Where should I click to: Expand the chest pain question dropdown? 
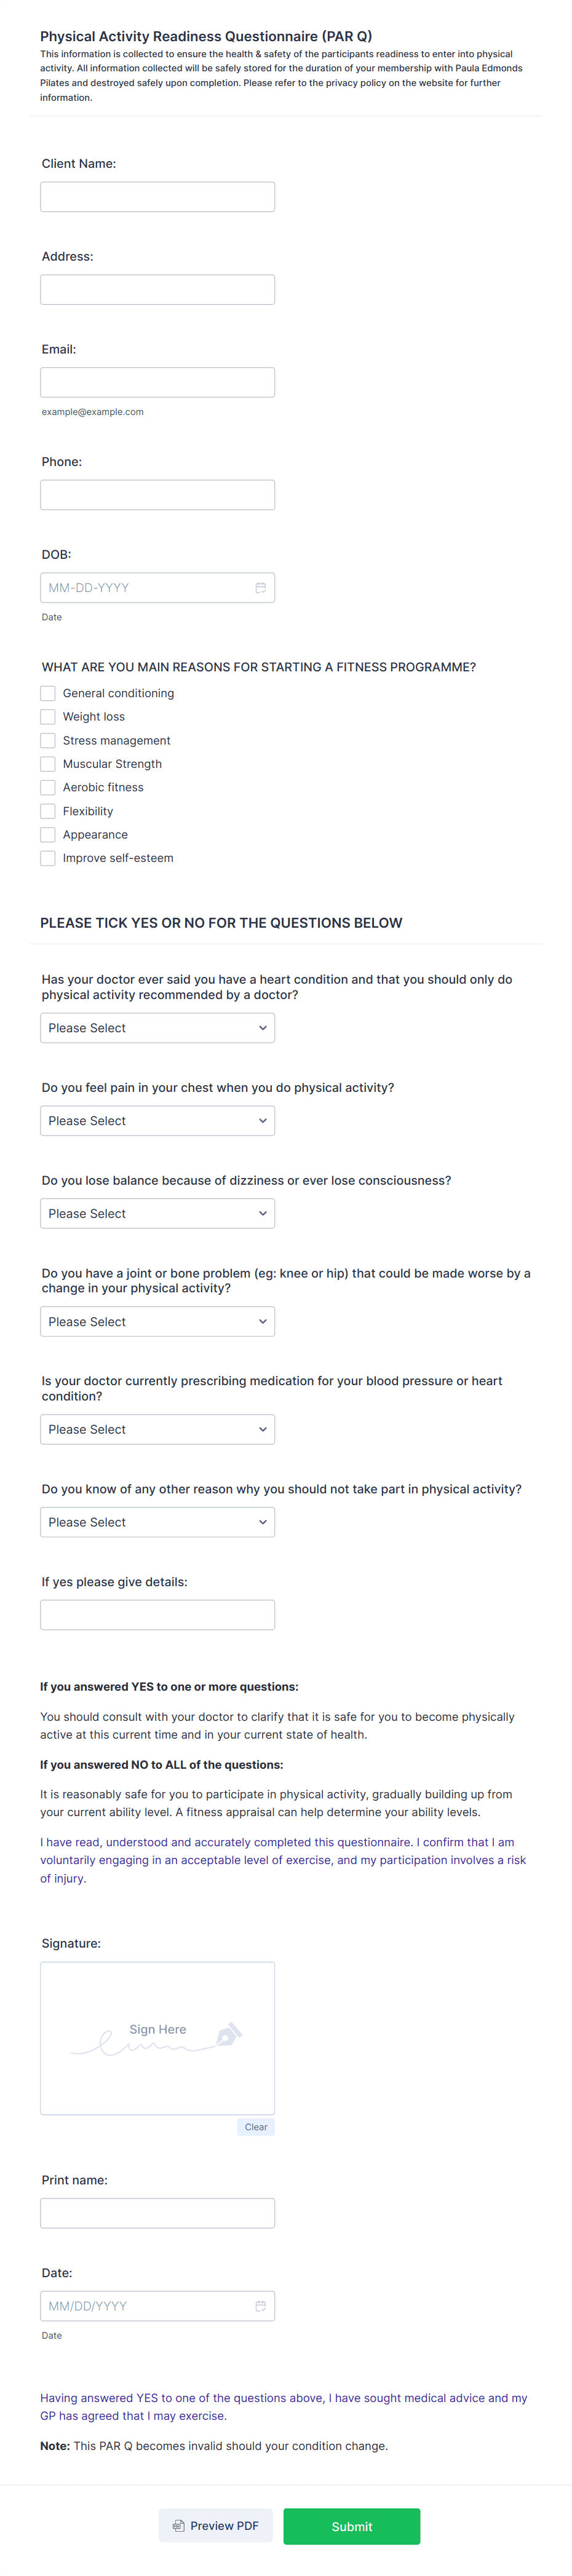pyautogui.click(x=157, y=1120)
